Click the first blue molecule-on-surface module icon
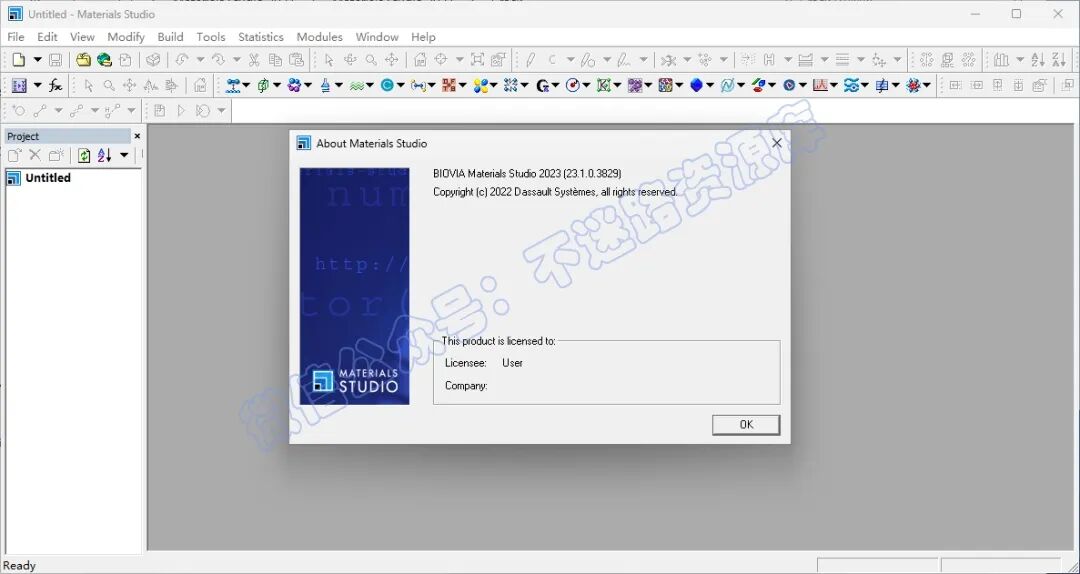The width and height of the screenshot is (1080, 574). click(x=232, y=85)
